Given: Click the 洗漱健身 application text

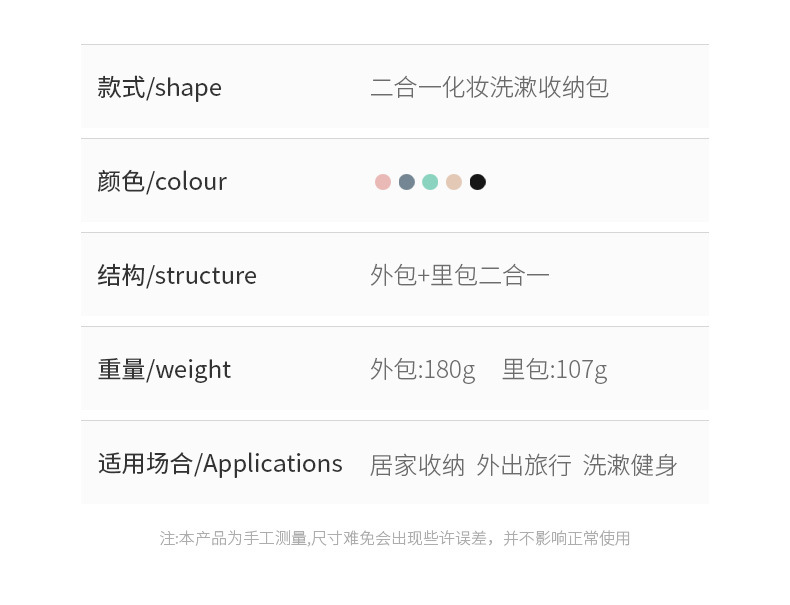Looking at the screenshot, I should (630, 465).
